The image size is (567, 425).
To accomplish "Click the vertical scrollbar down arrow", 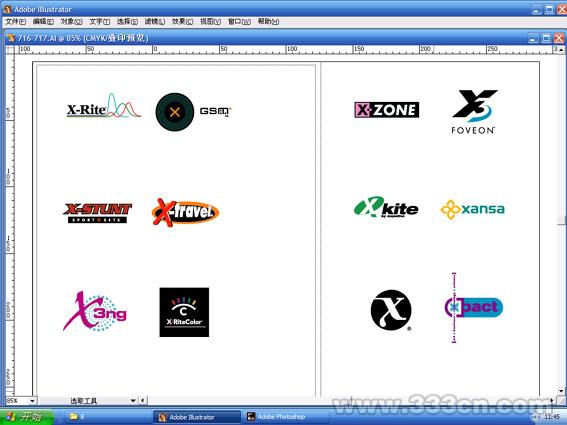I will click(561, 391).
